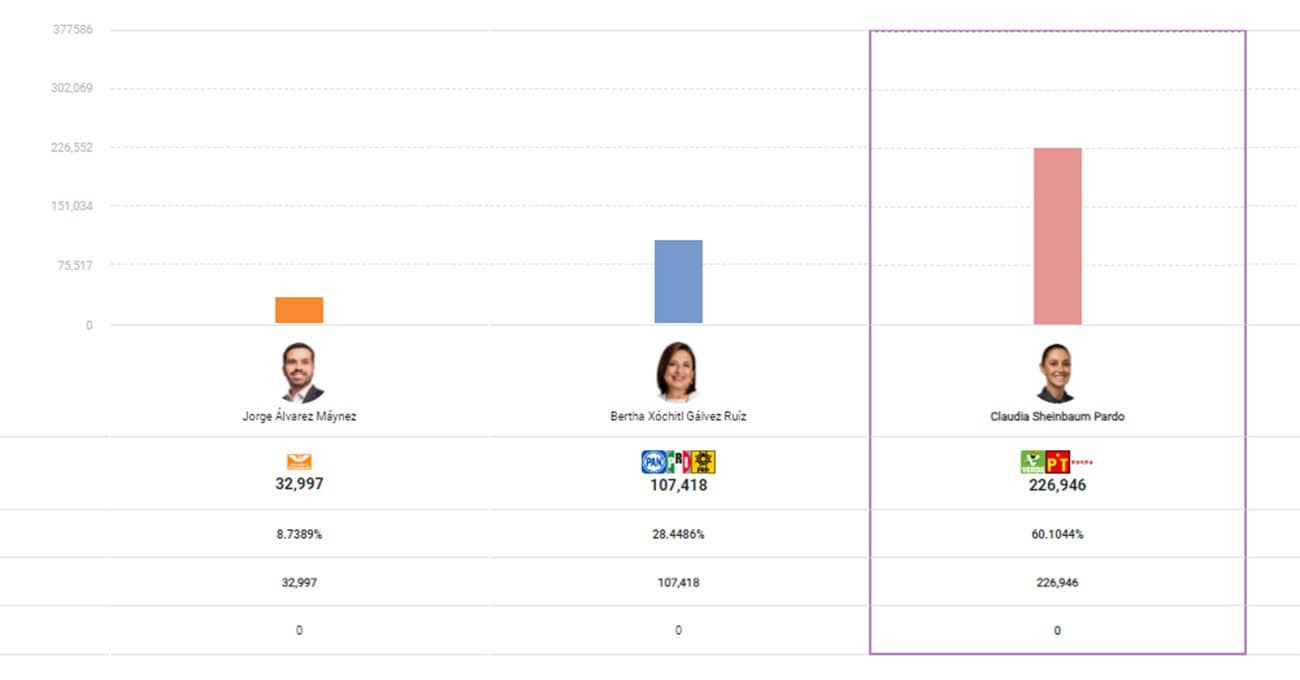The image size is (1300, 680).
Task: Select Claudia Sheinbaum Pardo's portrait photo
Action: point(1057,373)
